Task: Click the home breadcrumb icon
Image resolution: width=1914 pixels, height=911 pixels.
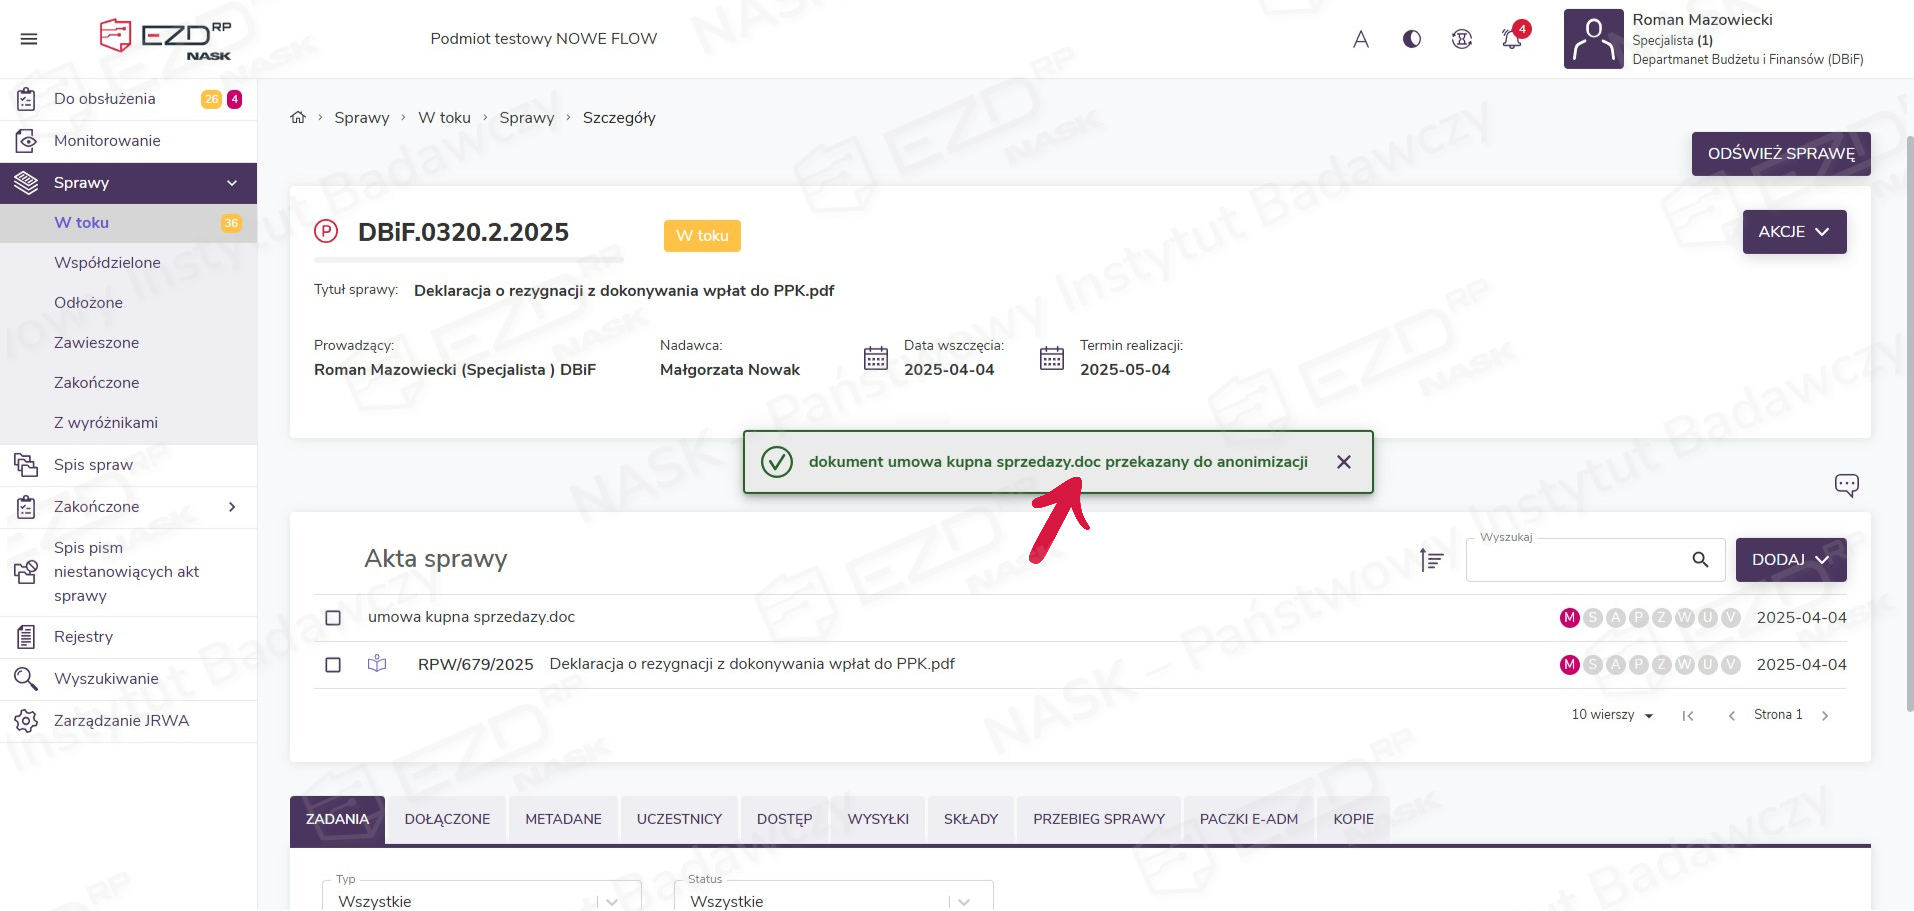Action: tap(297, 118)
